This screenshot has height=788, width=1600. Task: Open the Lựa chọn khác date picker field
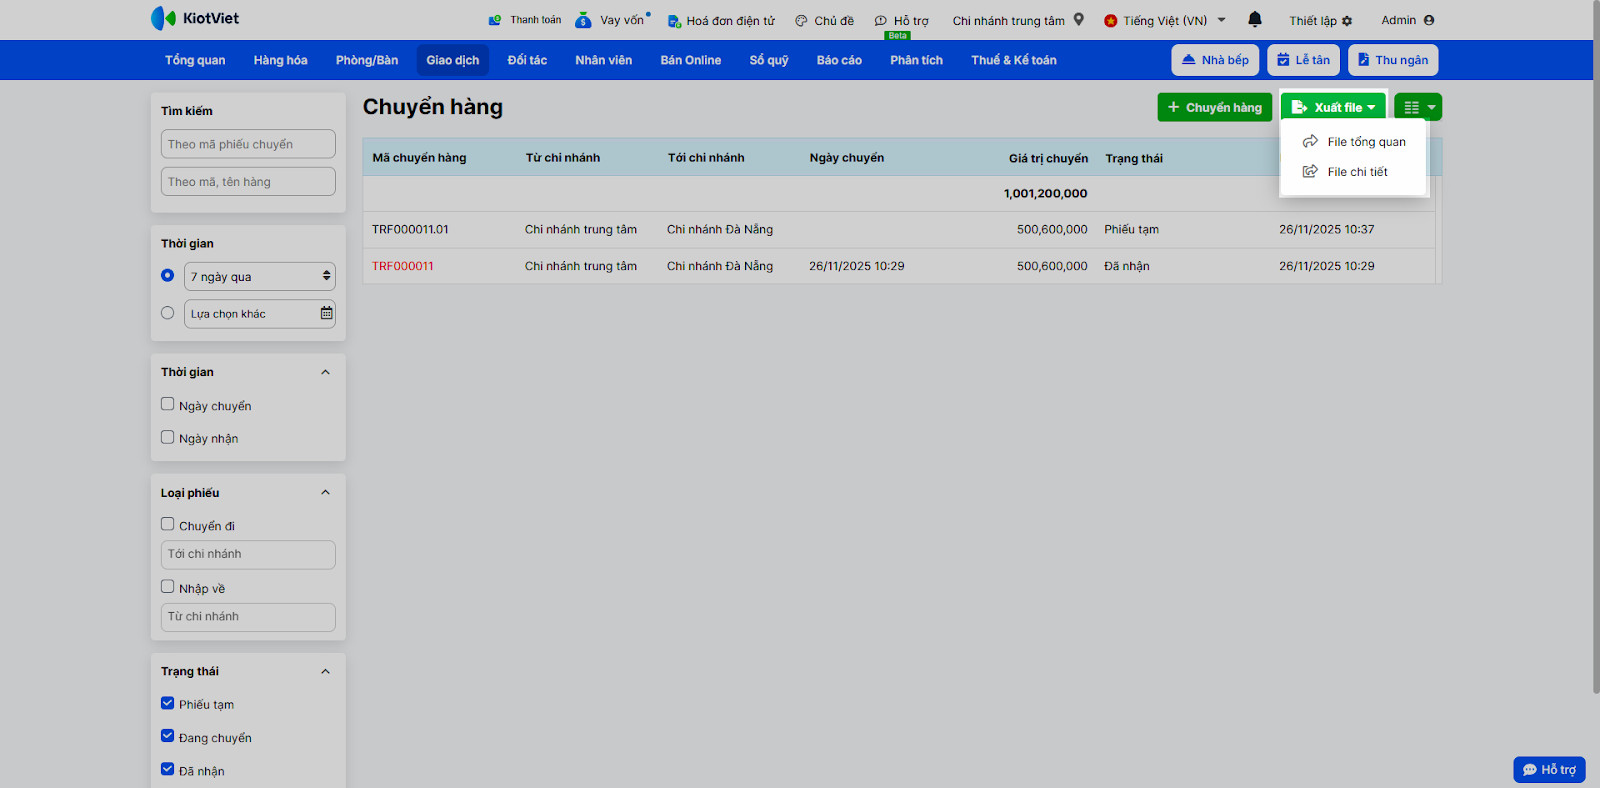pyautogui.click(x=260, y=314)
